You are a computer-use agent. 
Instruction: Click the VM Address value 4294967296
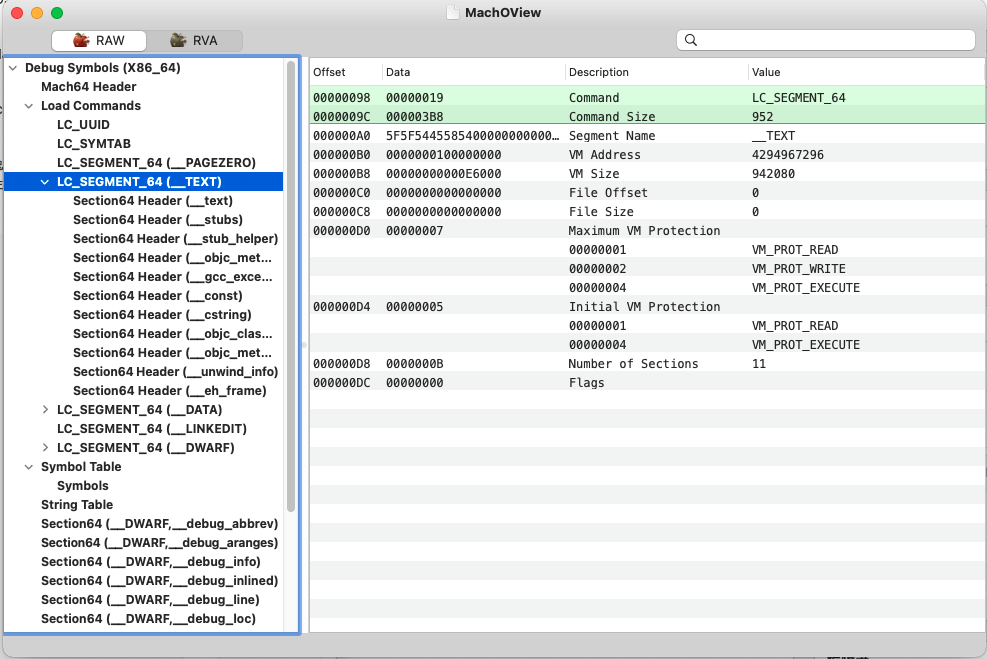787,155
